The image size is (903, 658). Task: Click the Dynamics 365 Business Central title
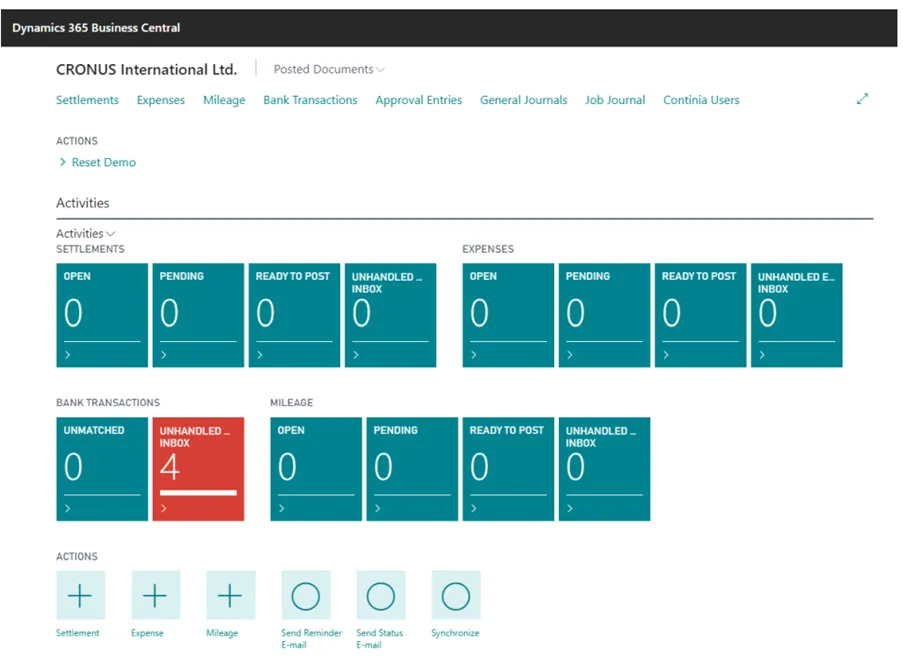[96, 28]
